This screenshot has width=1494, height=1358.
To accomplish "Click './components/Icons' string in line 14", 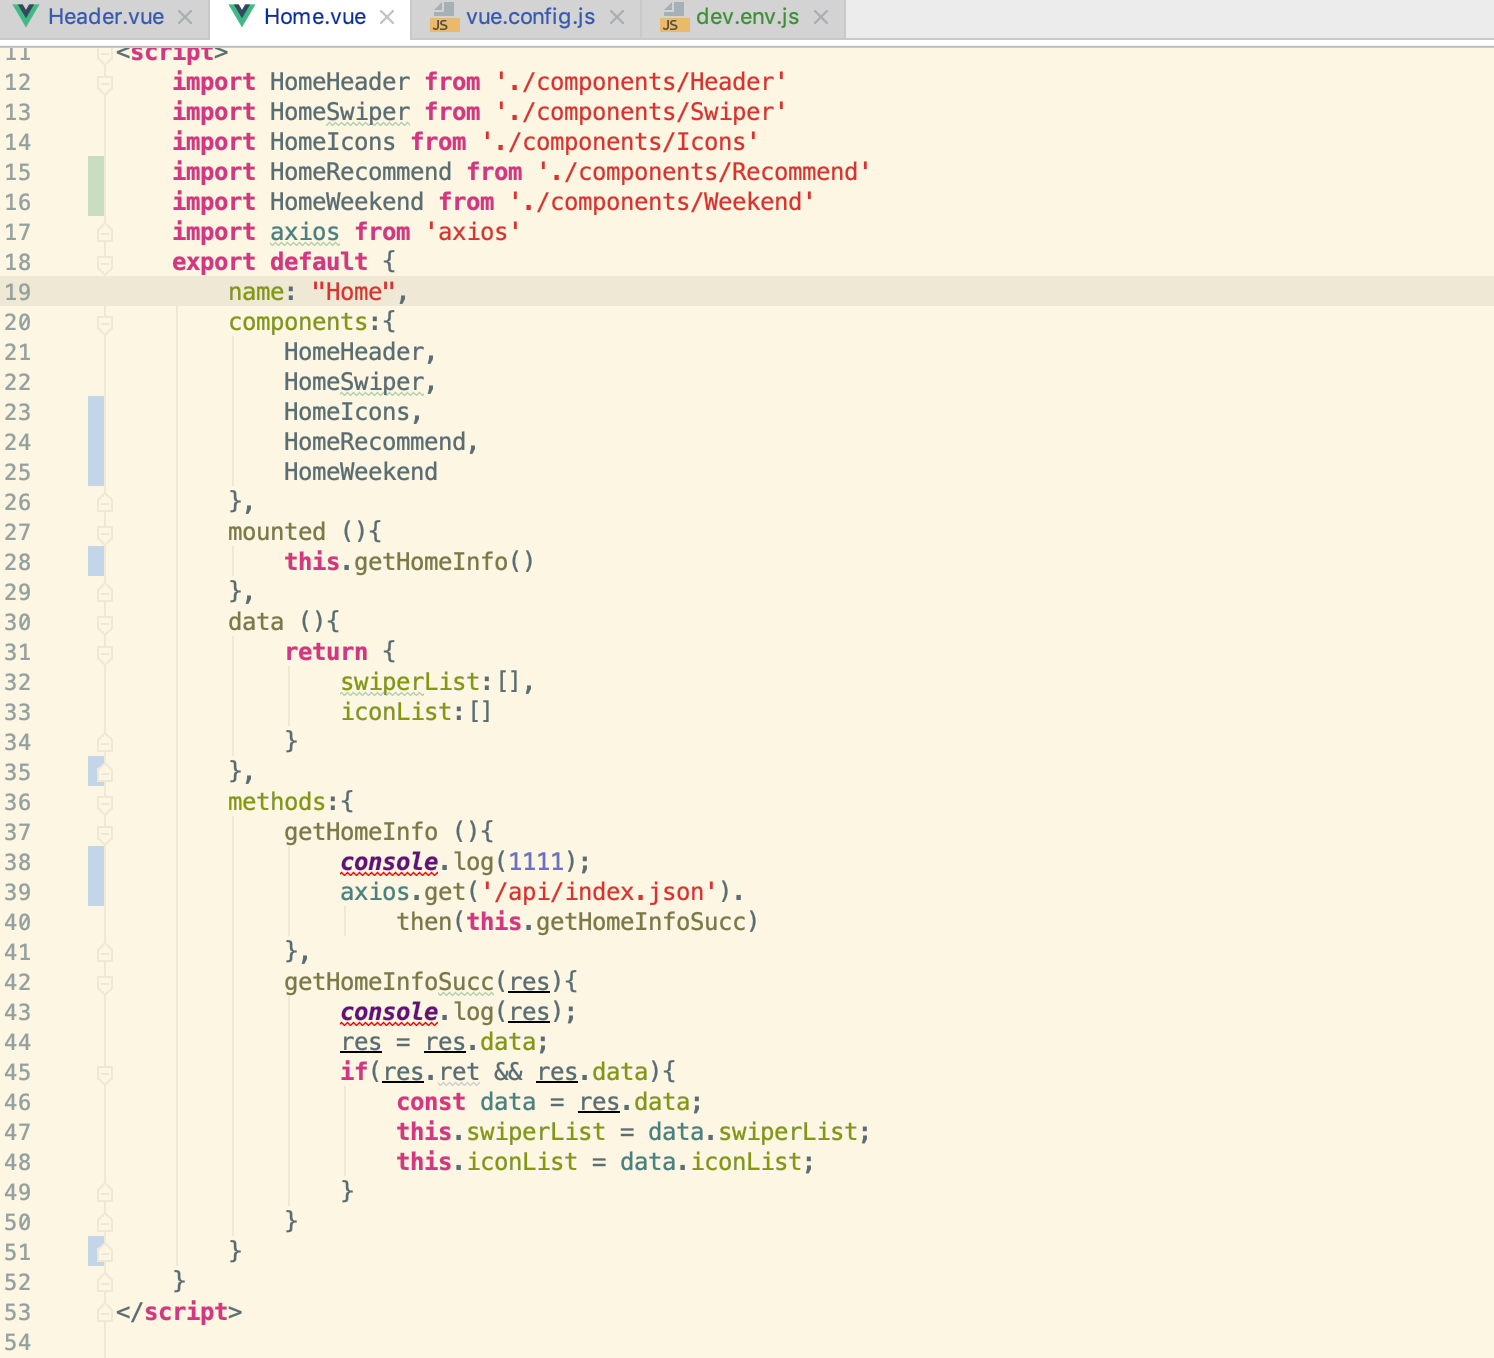I will click(620, 142).
